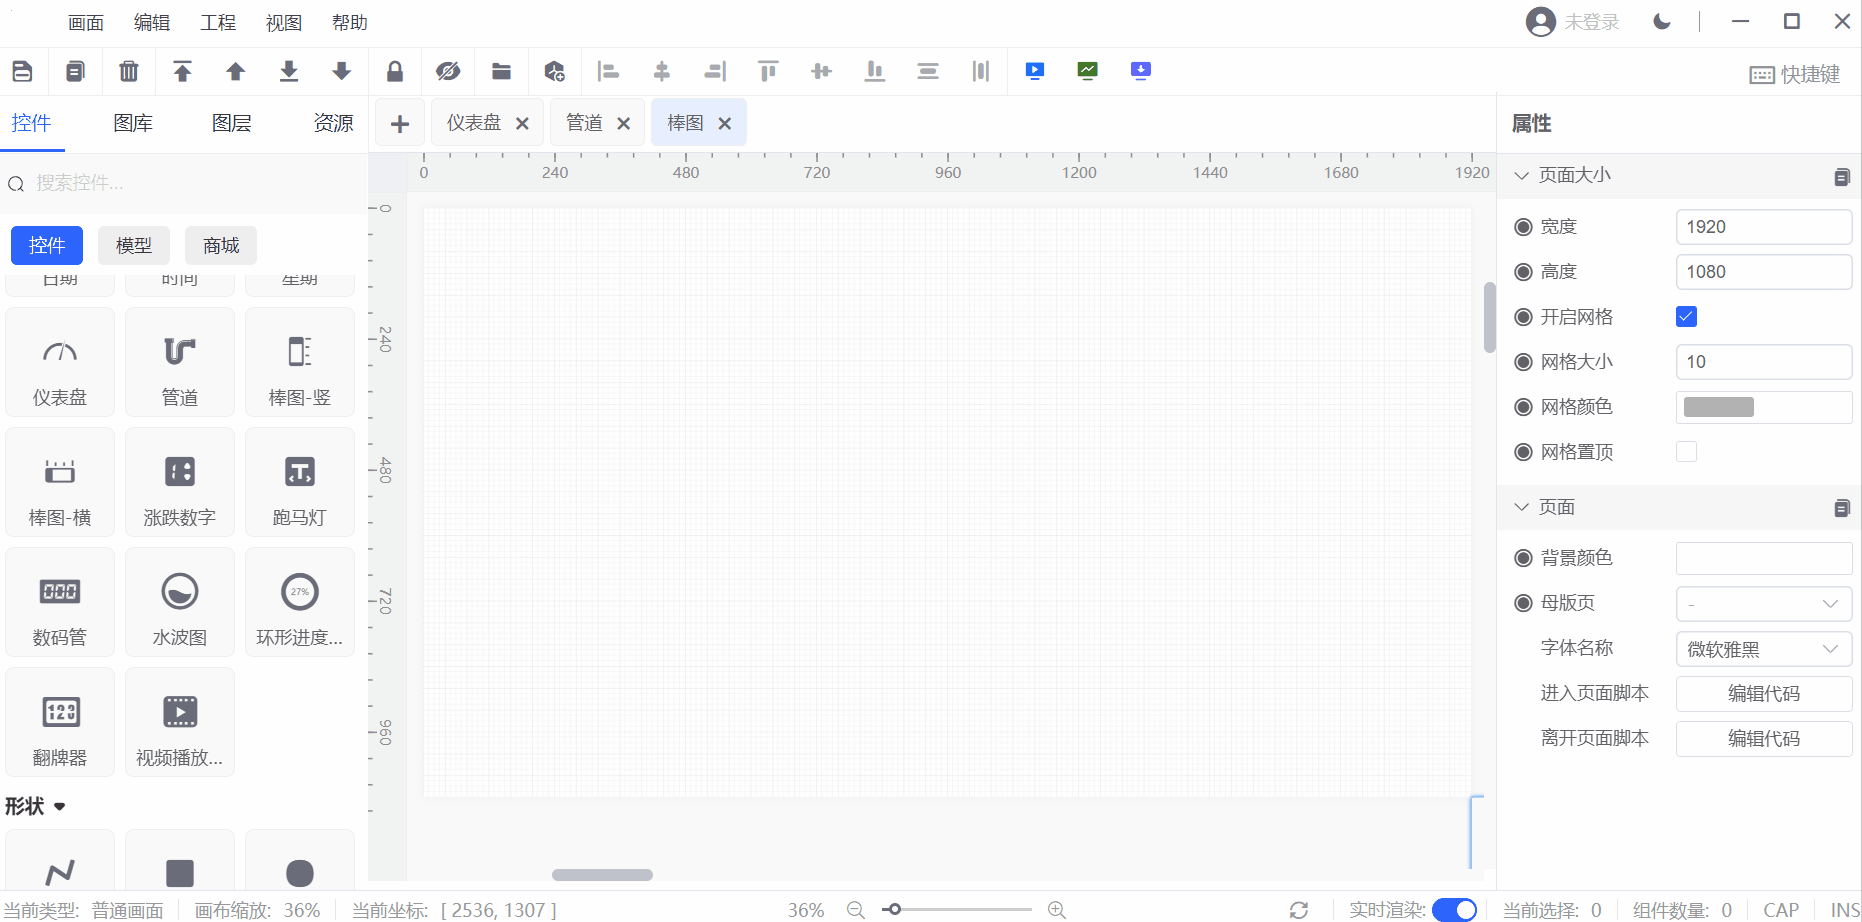This screenshot has height=922, width=1862.
Task: Toggle the 实时渲染 switch
Action: (x=1454, y=910)
